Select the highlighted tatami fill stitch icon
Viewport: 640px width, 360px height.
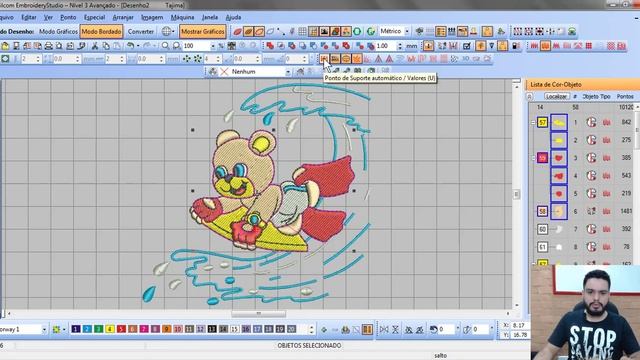tap(545, 46)
